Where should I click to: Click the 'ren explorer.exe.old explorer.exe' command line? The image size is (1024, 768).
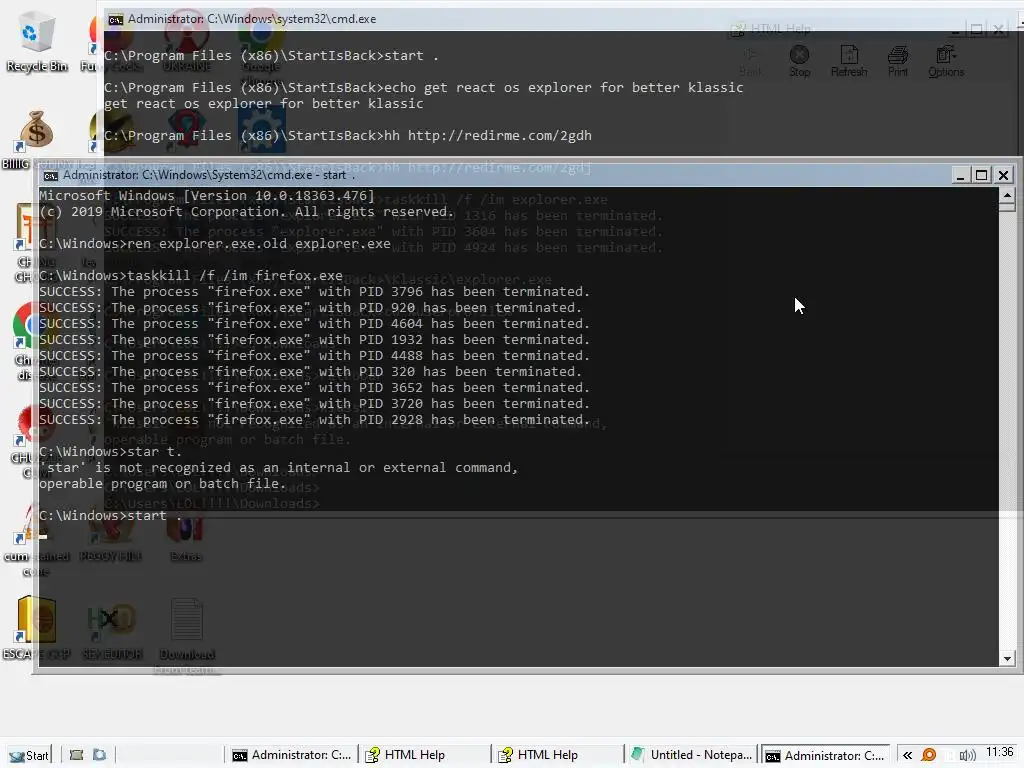[215, 244]
